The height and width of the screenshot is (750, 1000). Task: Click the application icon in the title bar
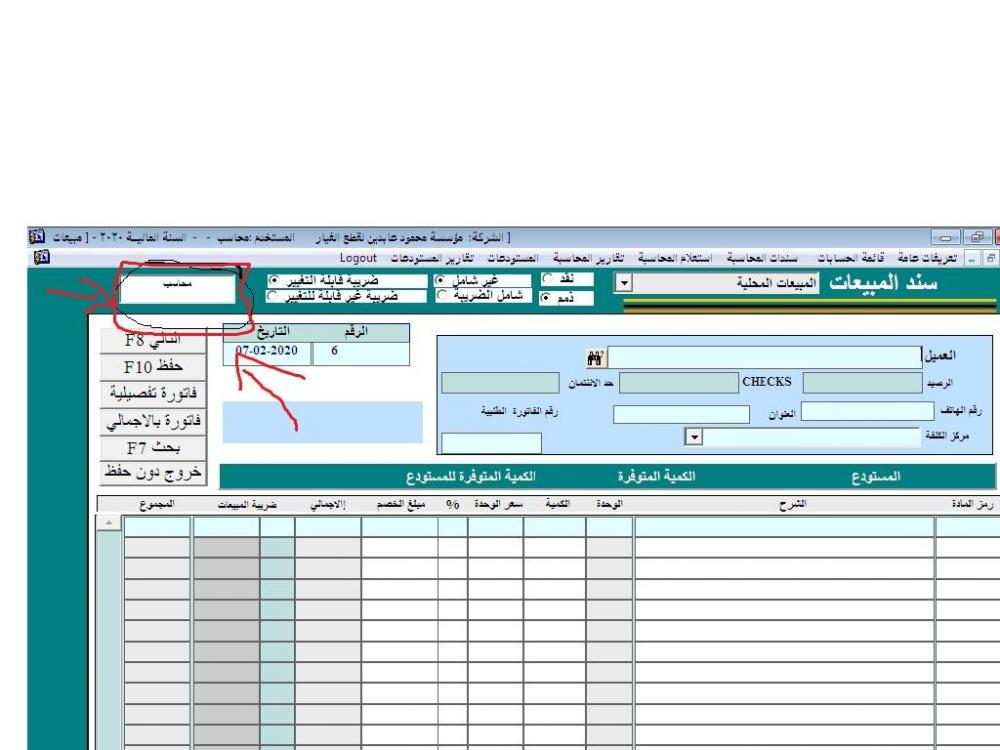tap(36, 237)
